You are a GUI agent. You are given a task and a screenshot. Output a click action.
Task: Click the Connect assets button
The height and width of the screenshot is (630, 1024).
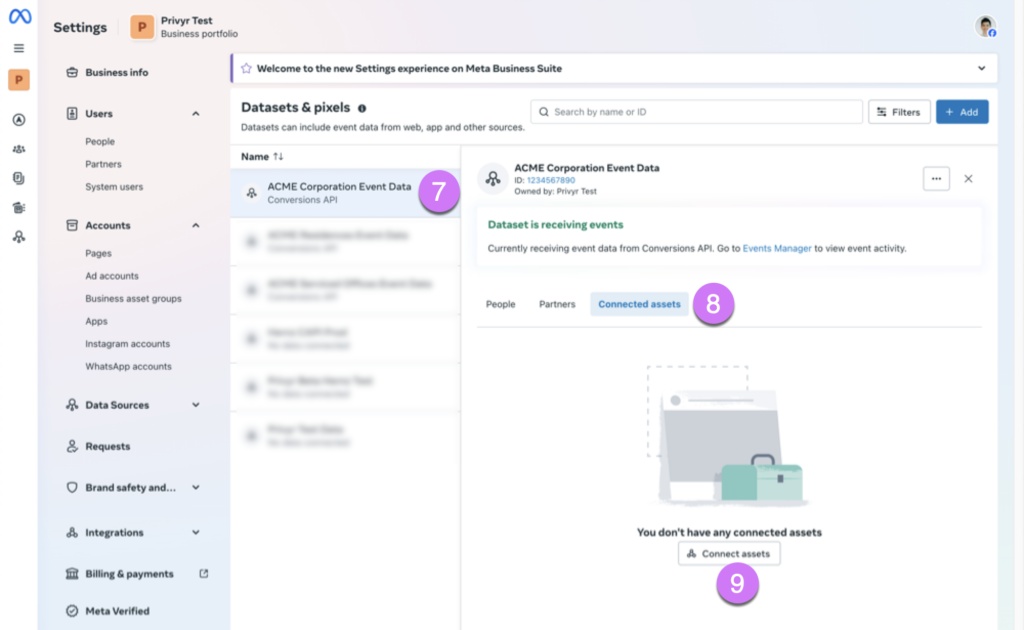coord(729,554)
